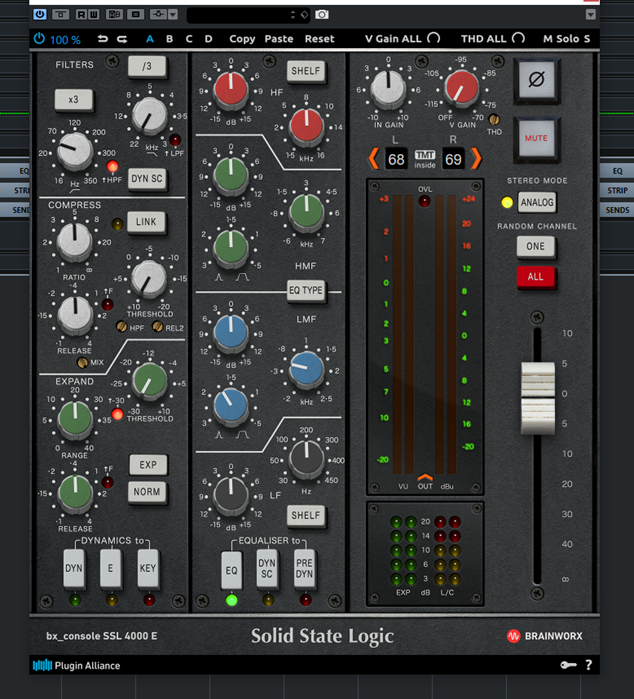634x699 pixels.
Task: Click the redo arrow in plugin toolbar
Action: (122, 39)
